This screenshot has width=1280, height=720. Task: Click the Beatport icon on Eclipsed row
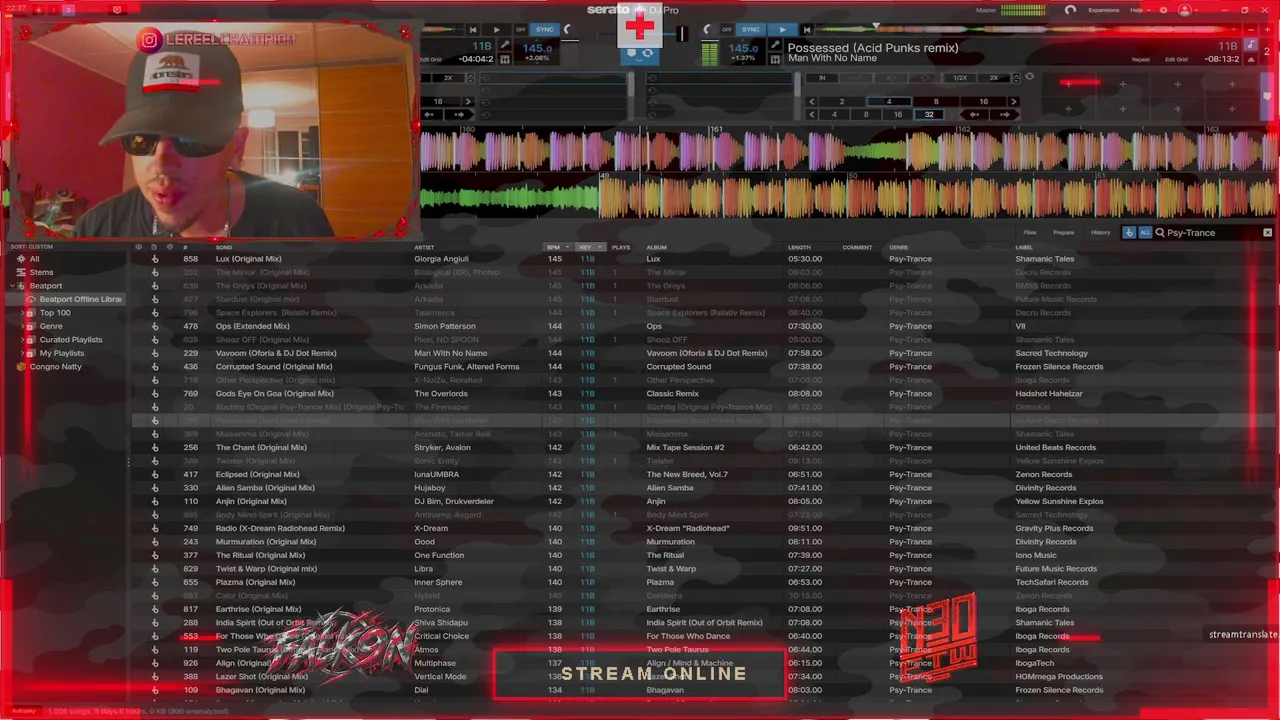point(155,474)
